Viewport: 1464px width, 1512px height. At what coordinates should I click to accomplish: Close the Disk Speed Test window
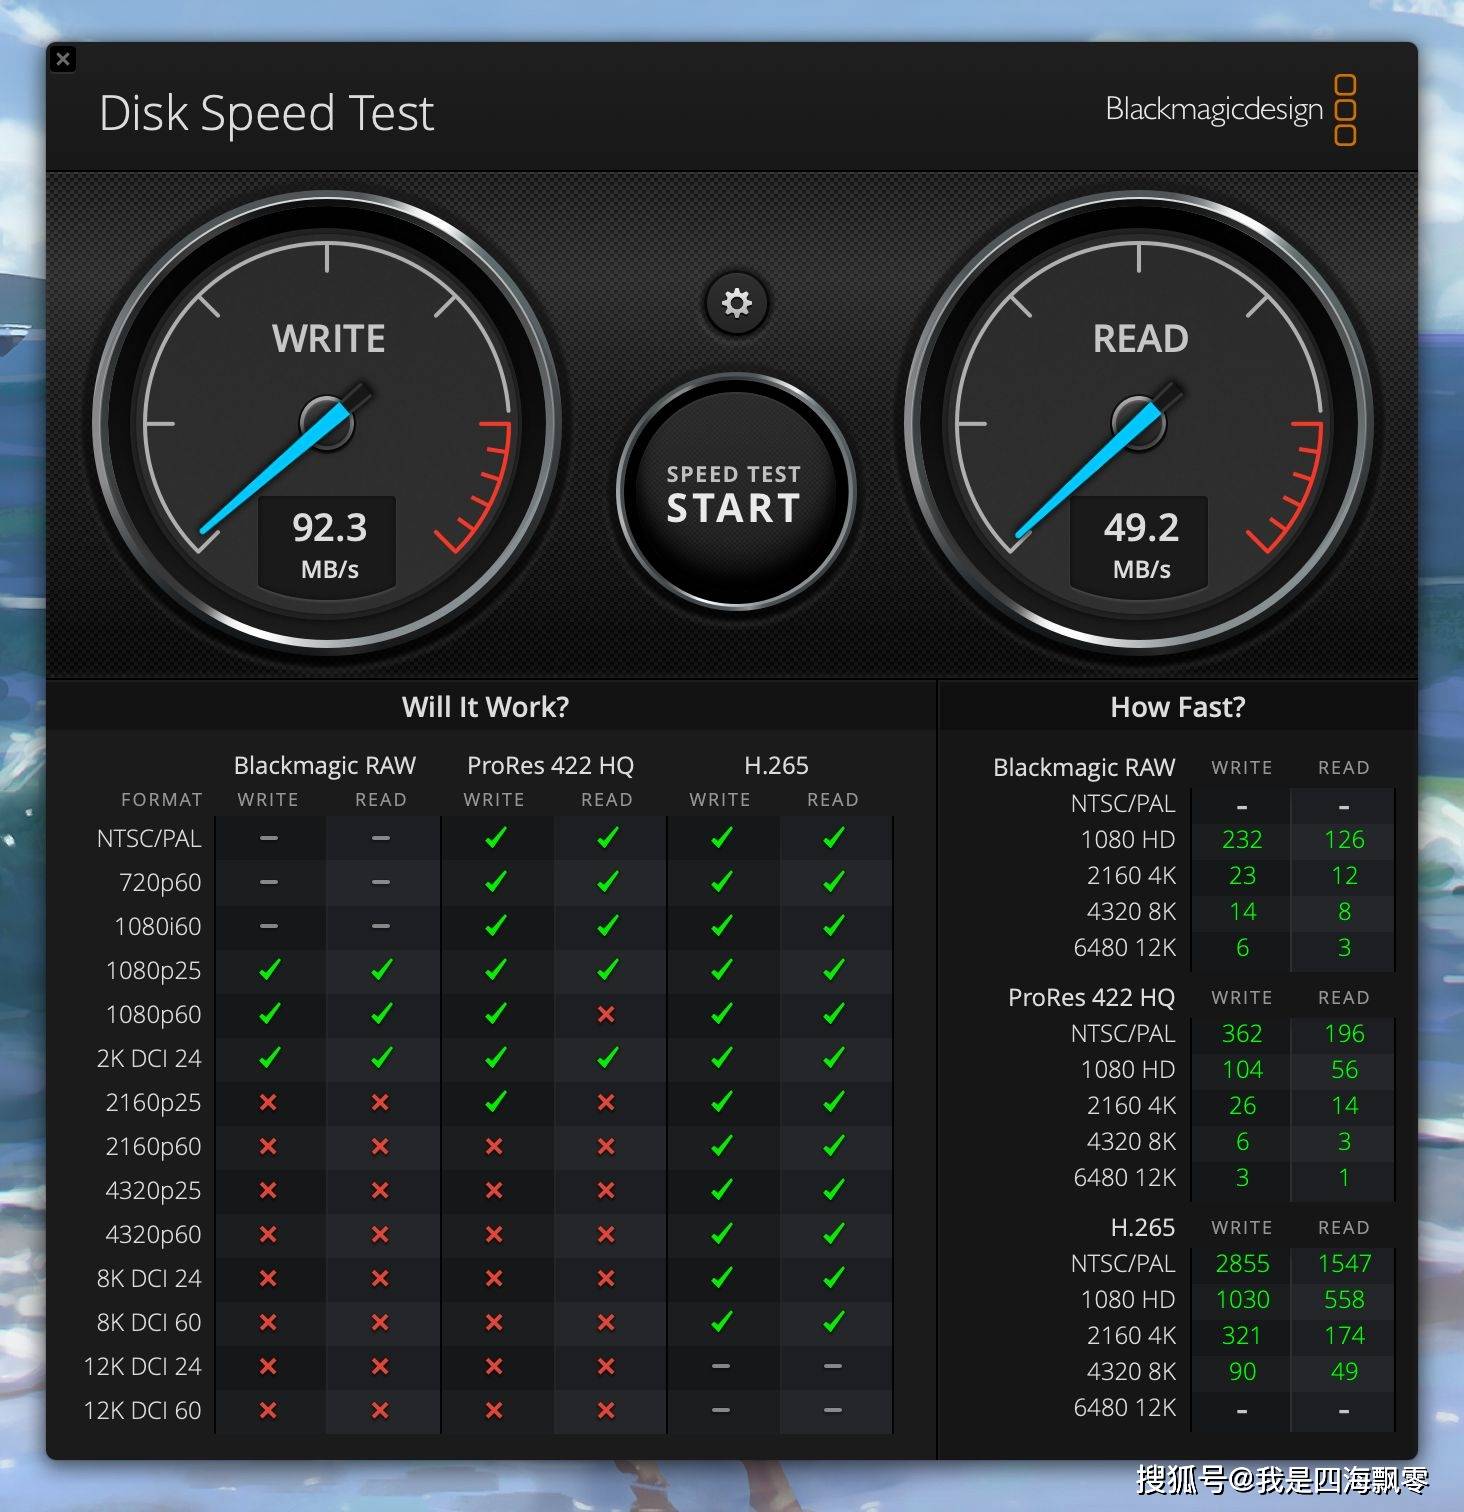(63, 59)
